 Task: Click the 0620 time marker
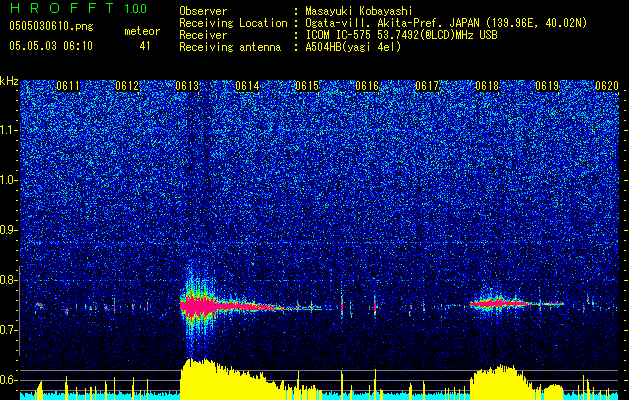(x=607, y=86)
